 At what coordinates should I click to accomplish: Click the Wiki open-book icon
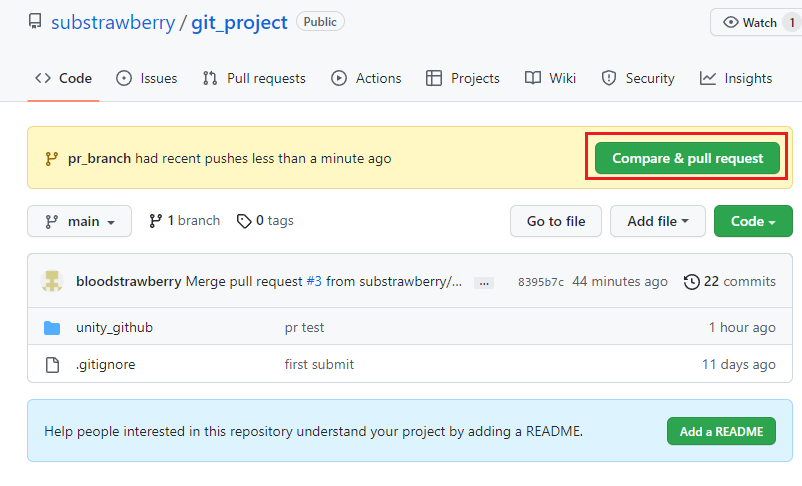click(533, 78)
